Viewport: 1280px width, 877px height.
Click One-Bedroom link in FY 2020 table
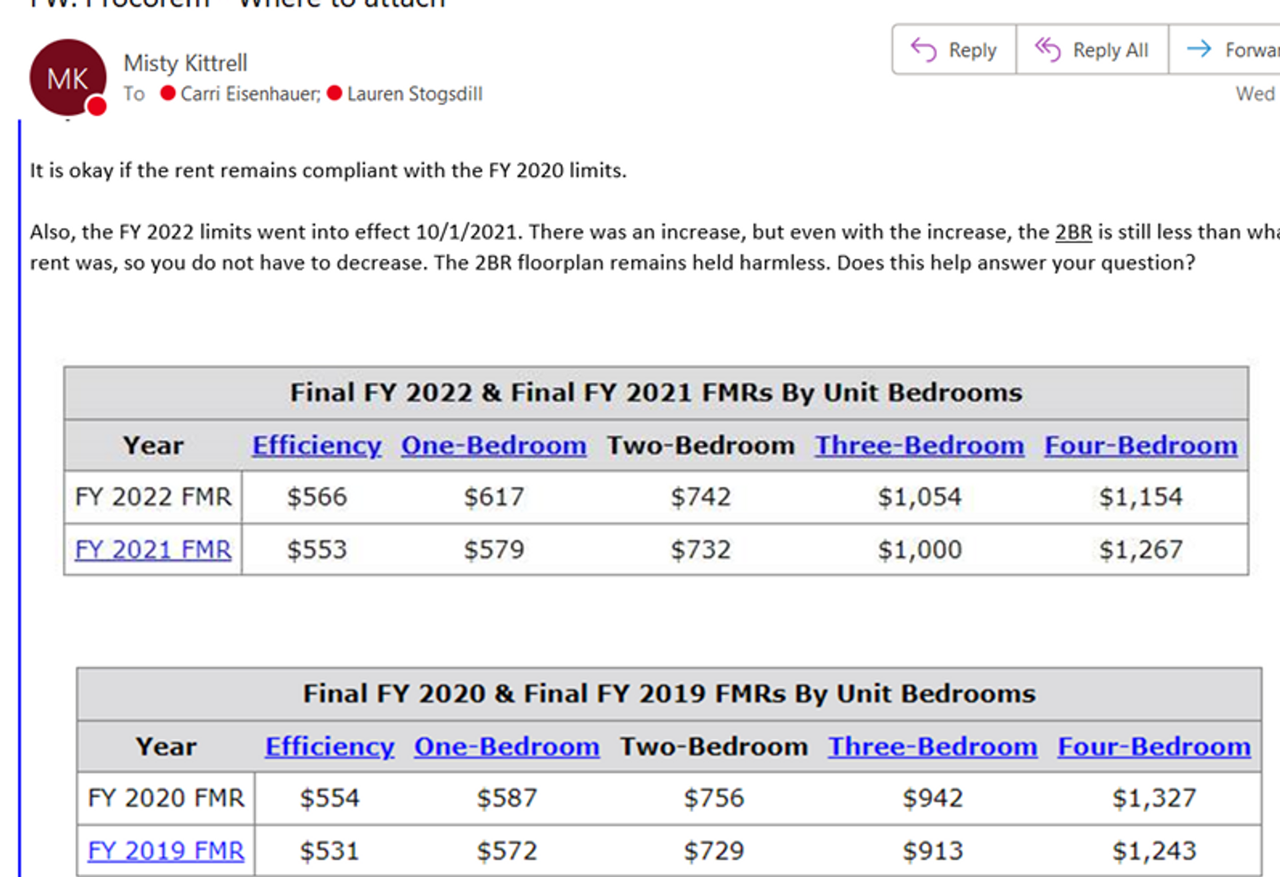pyautogui.click(x=506, y=747)
